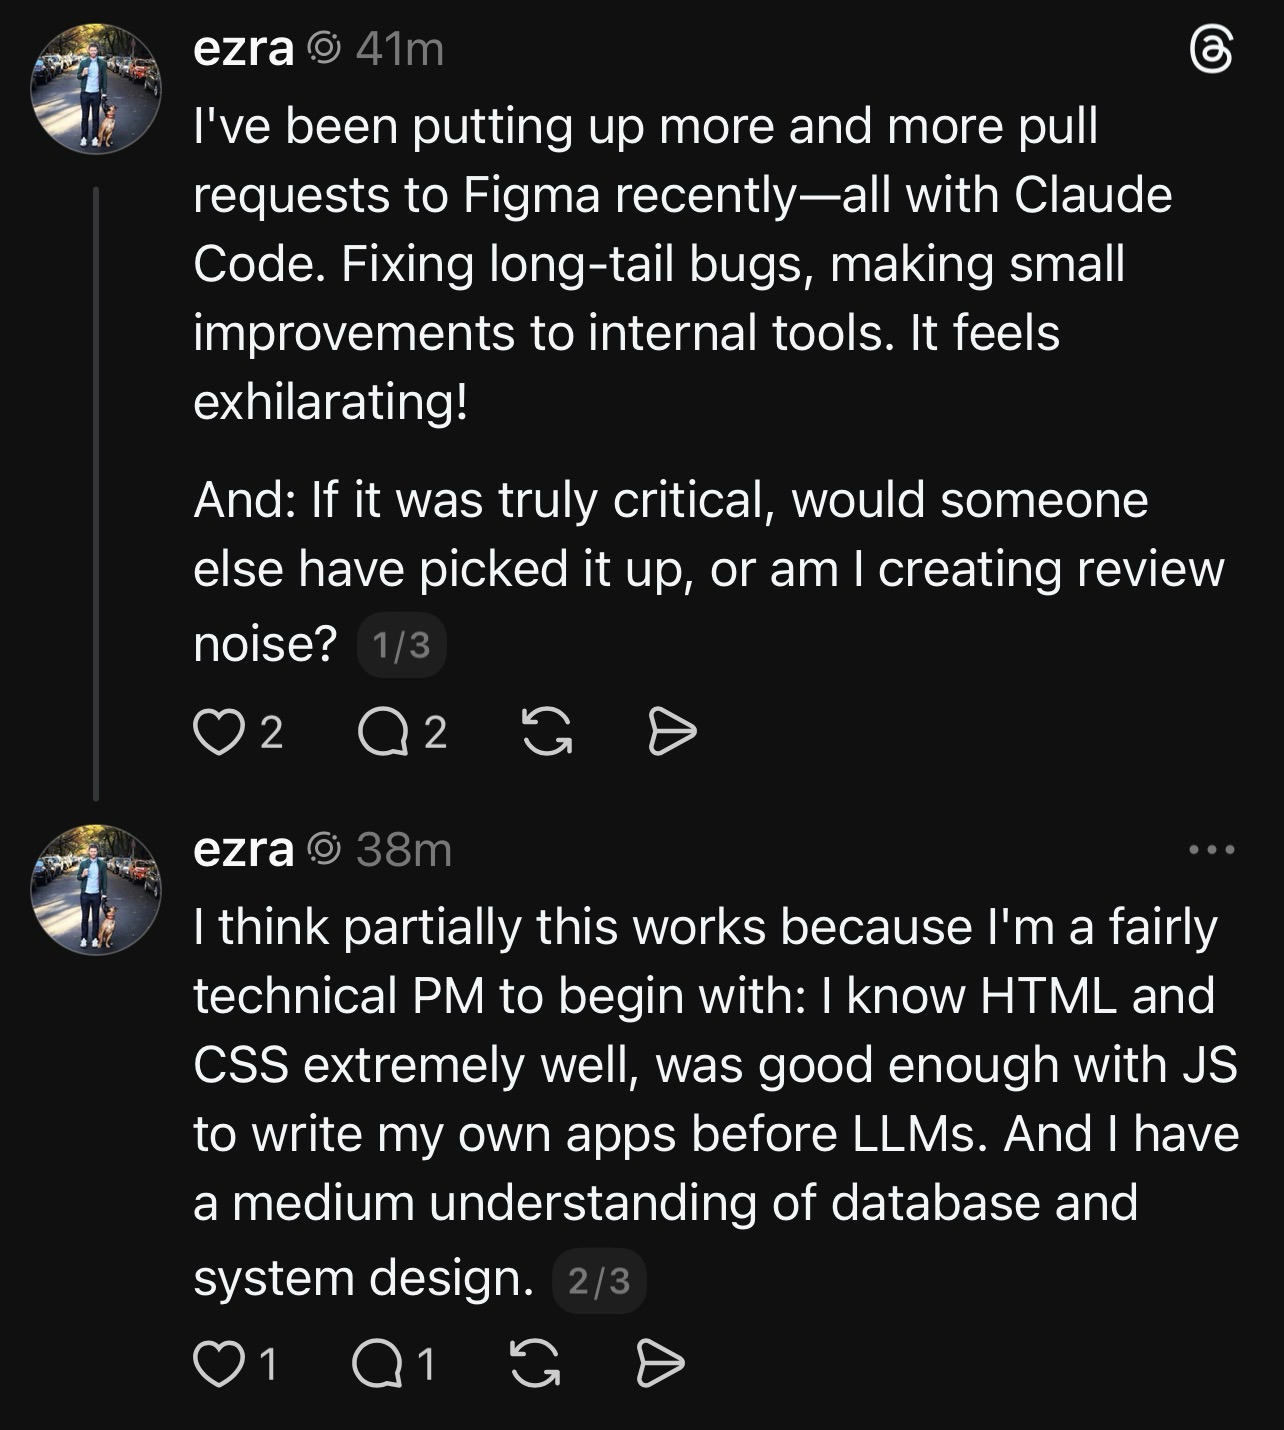
Task: Tap the ezra username on first post
Action: [x=243, y=49]
